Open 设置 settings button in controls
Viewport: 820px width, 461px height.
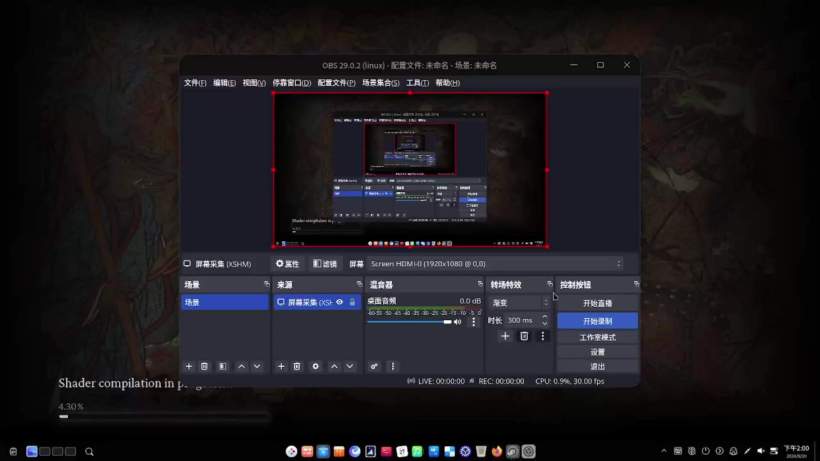click(598, 352)
